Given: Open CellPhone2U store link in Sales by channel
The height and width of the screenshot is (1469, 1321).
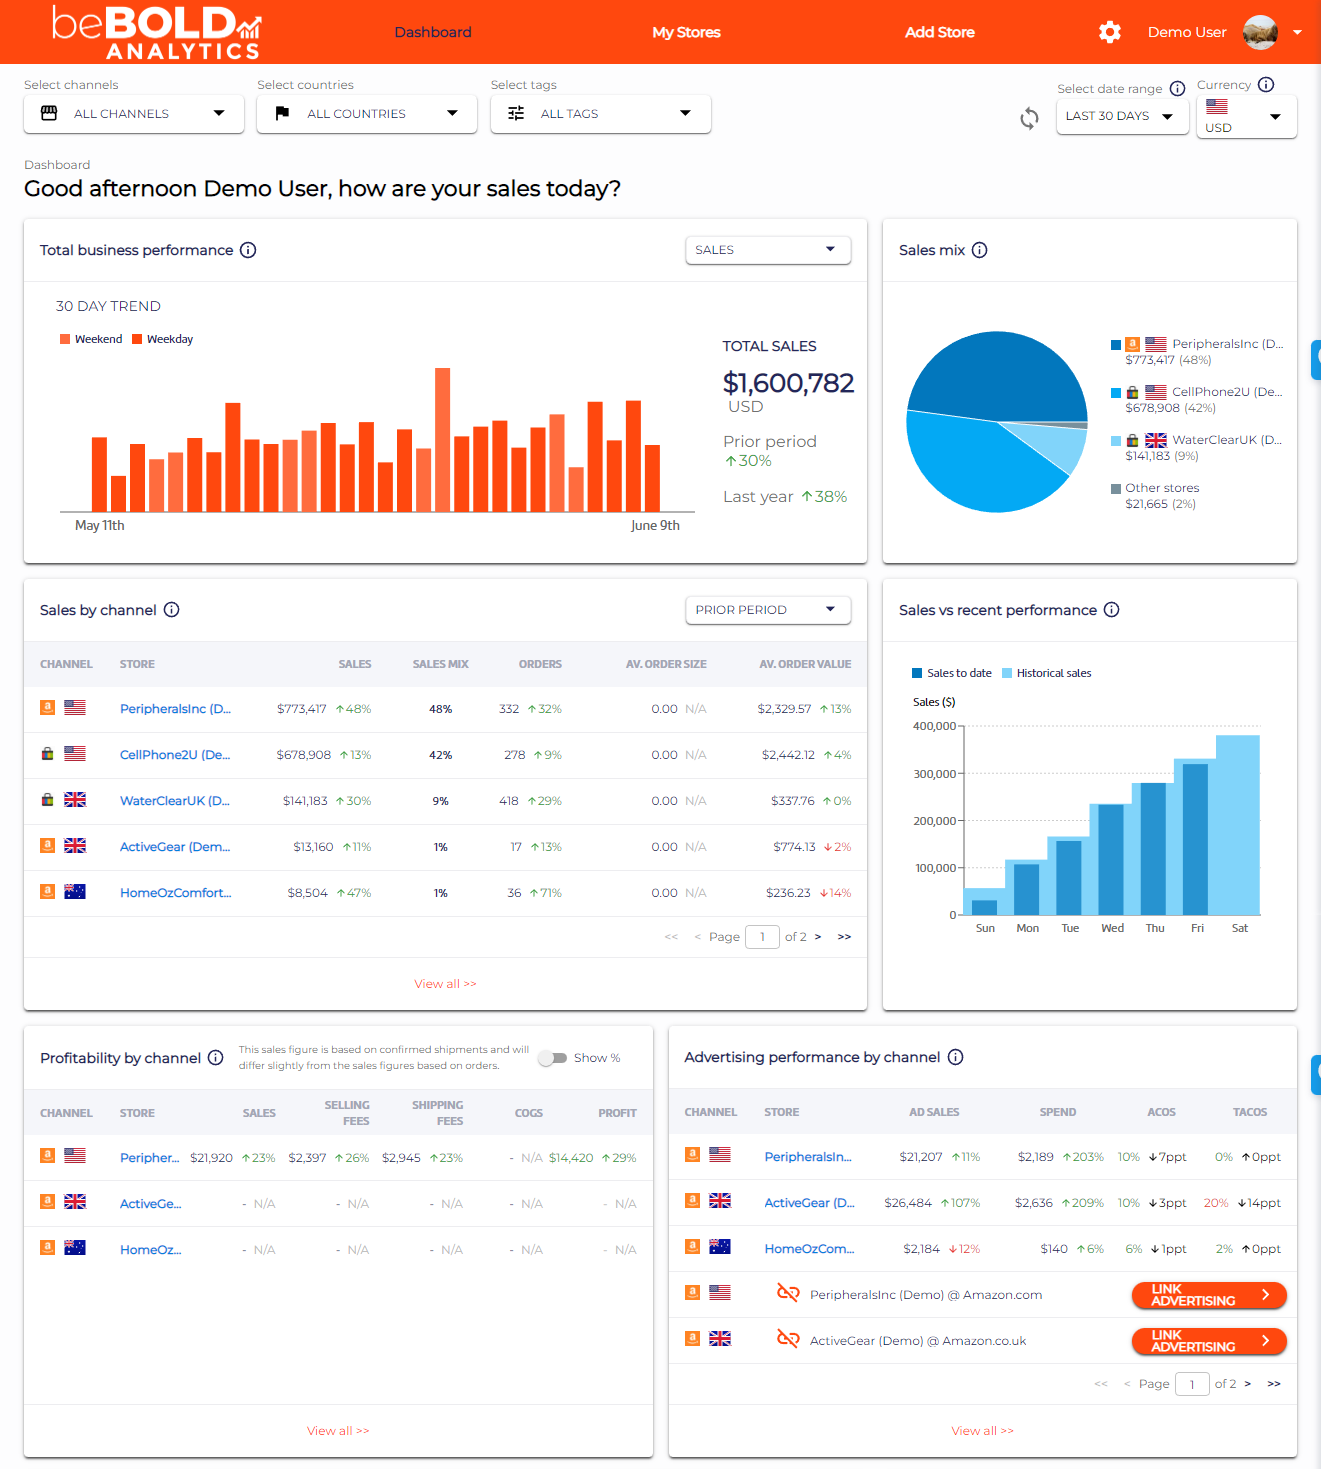Looking at the screenshot, I should (175, 755).
